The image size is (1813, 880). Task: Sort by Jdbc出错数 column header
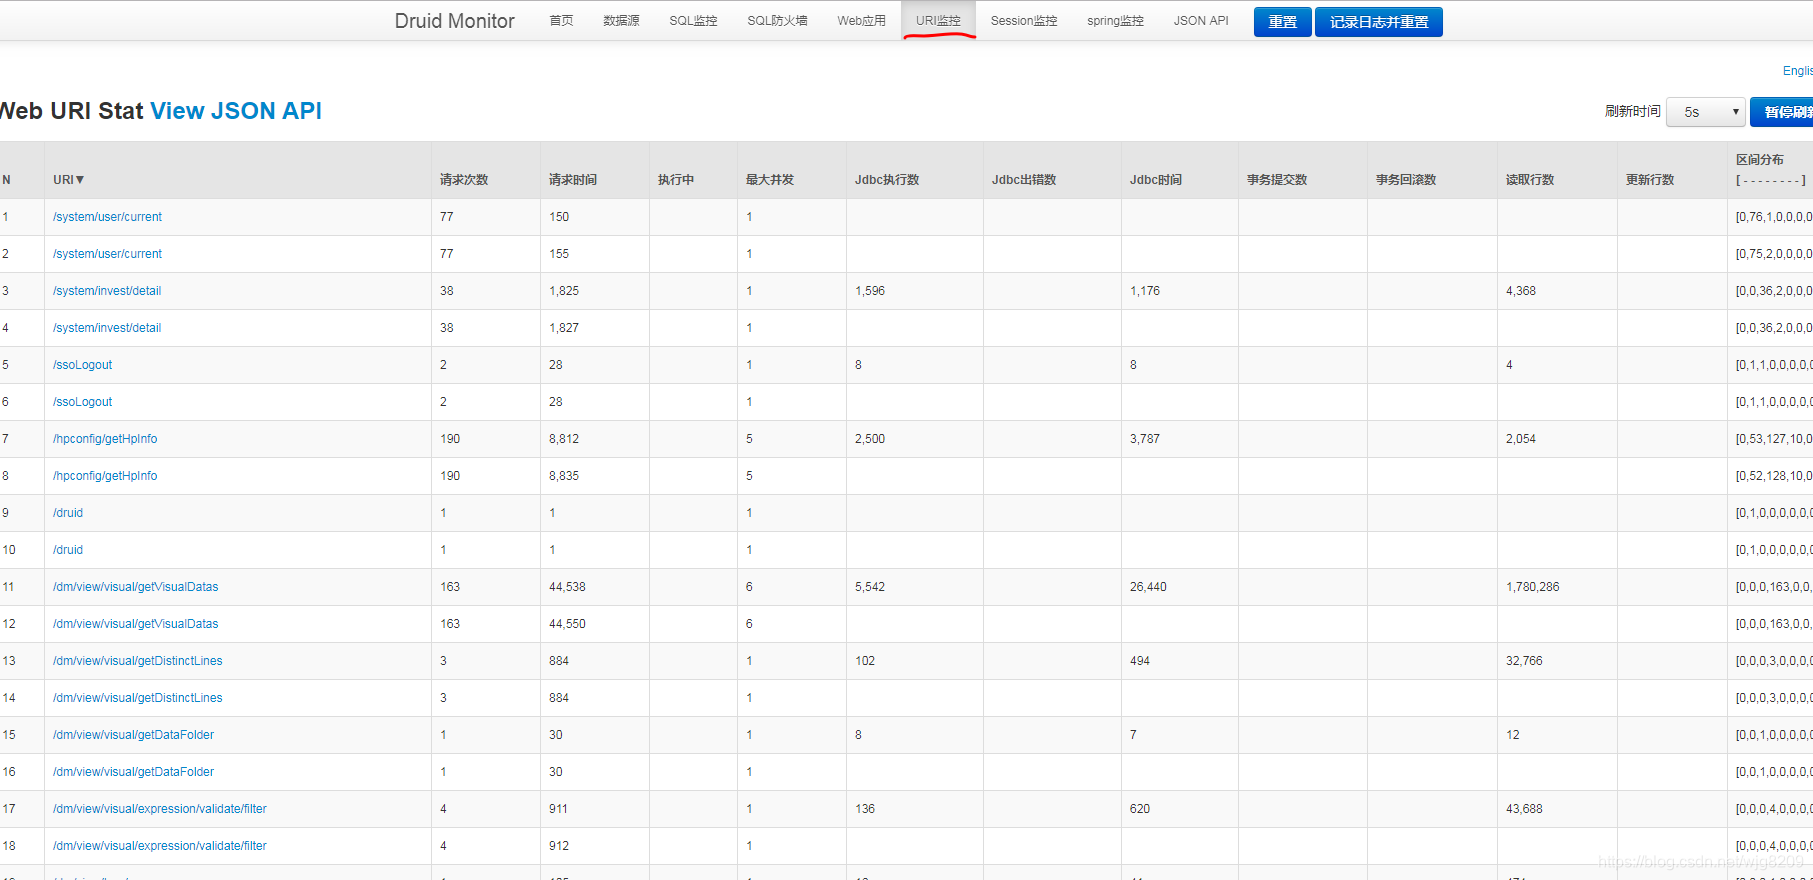pyautogui.click(x=1024, y=180)
